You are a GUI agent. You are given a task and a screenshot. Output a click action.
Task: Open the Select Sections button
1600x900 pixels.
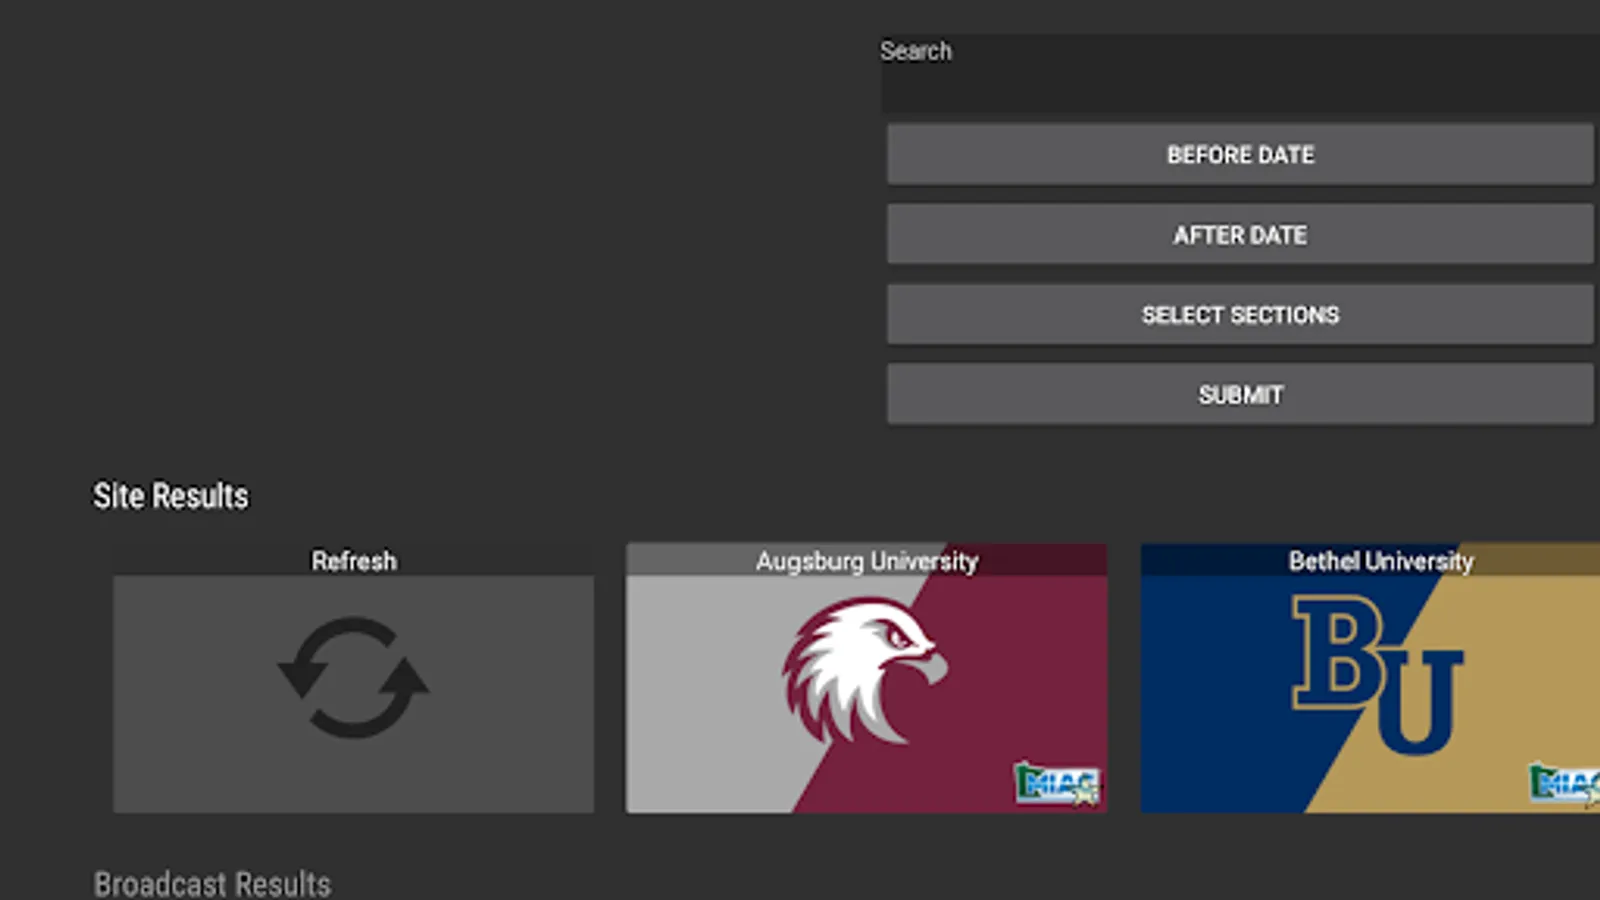(x=1240, y=314)
